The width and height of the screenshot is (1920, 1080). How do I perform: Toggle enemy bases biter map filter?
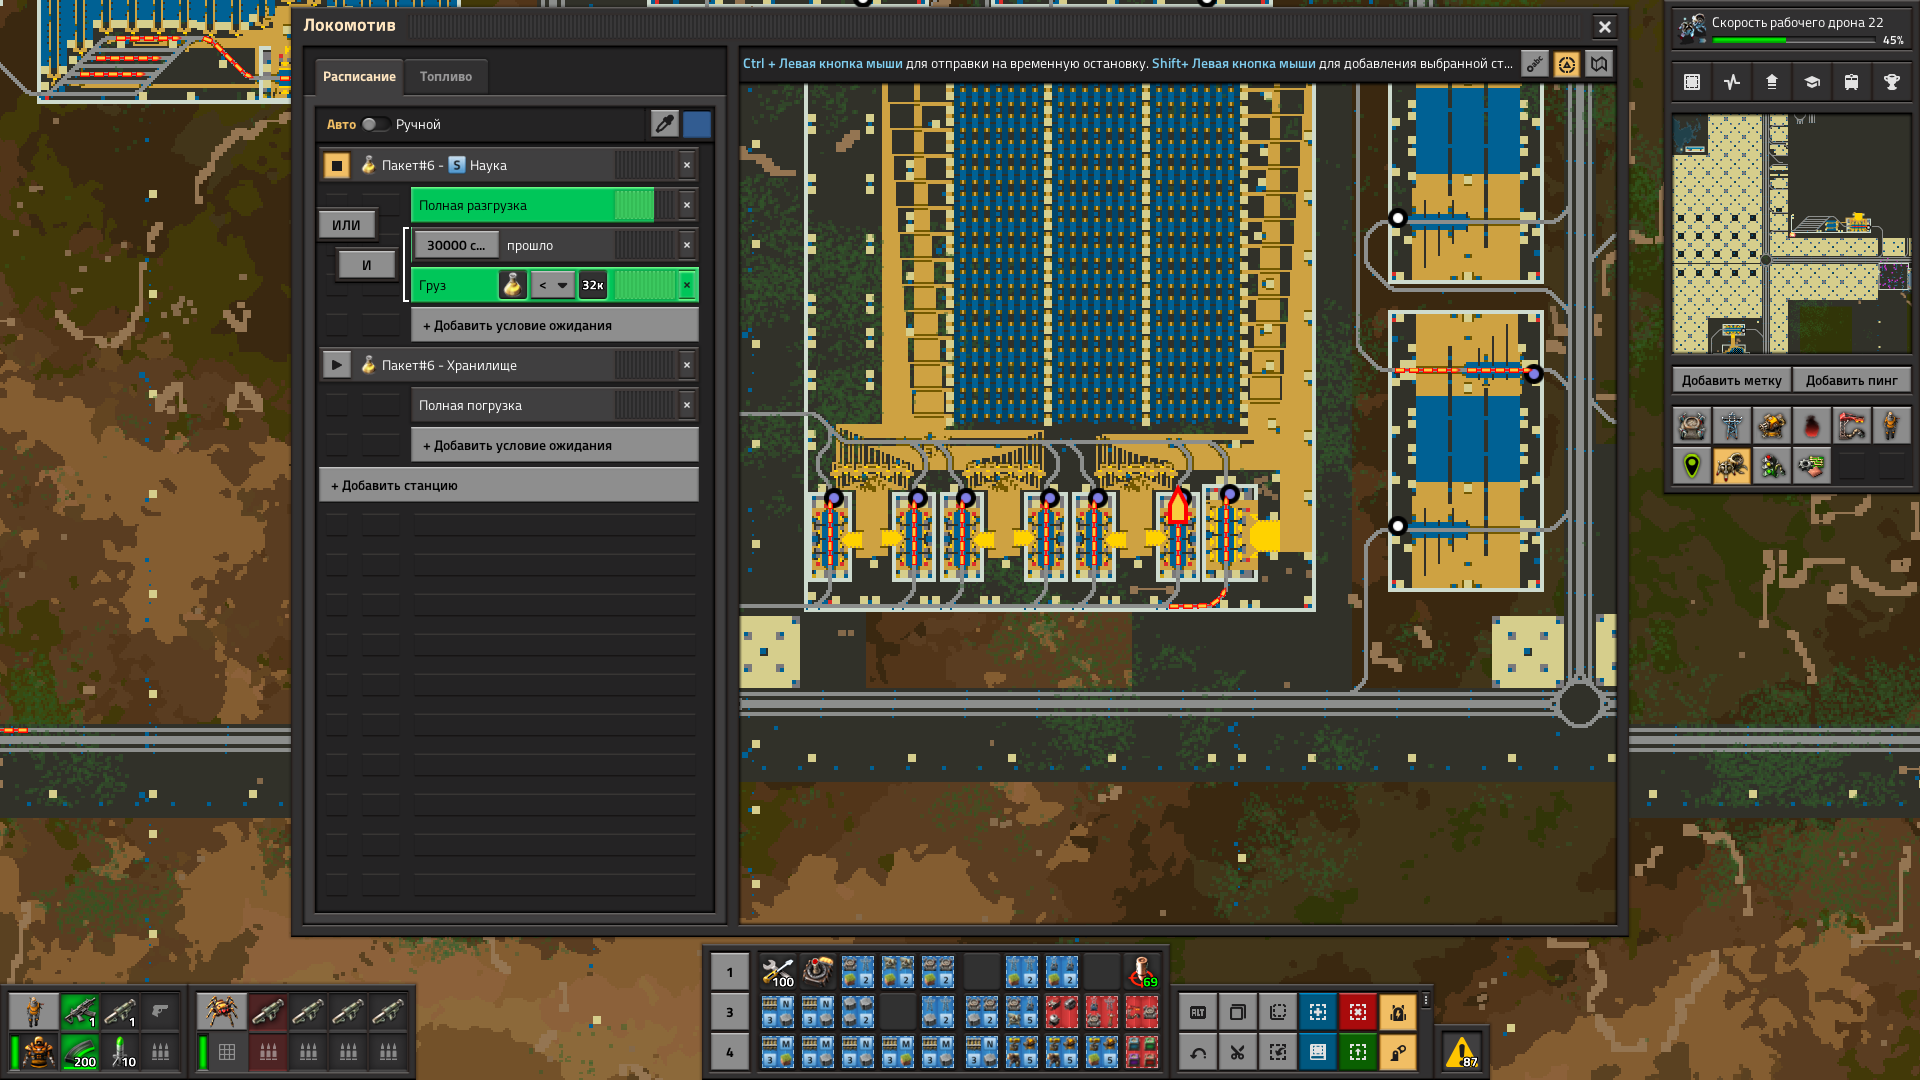coord(1732,466)
